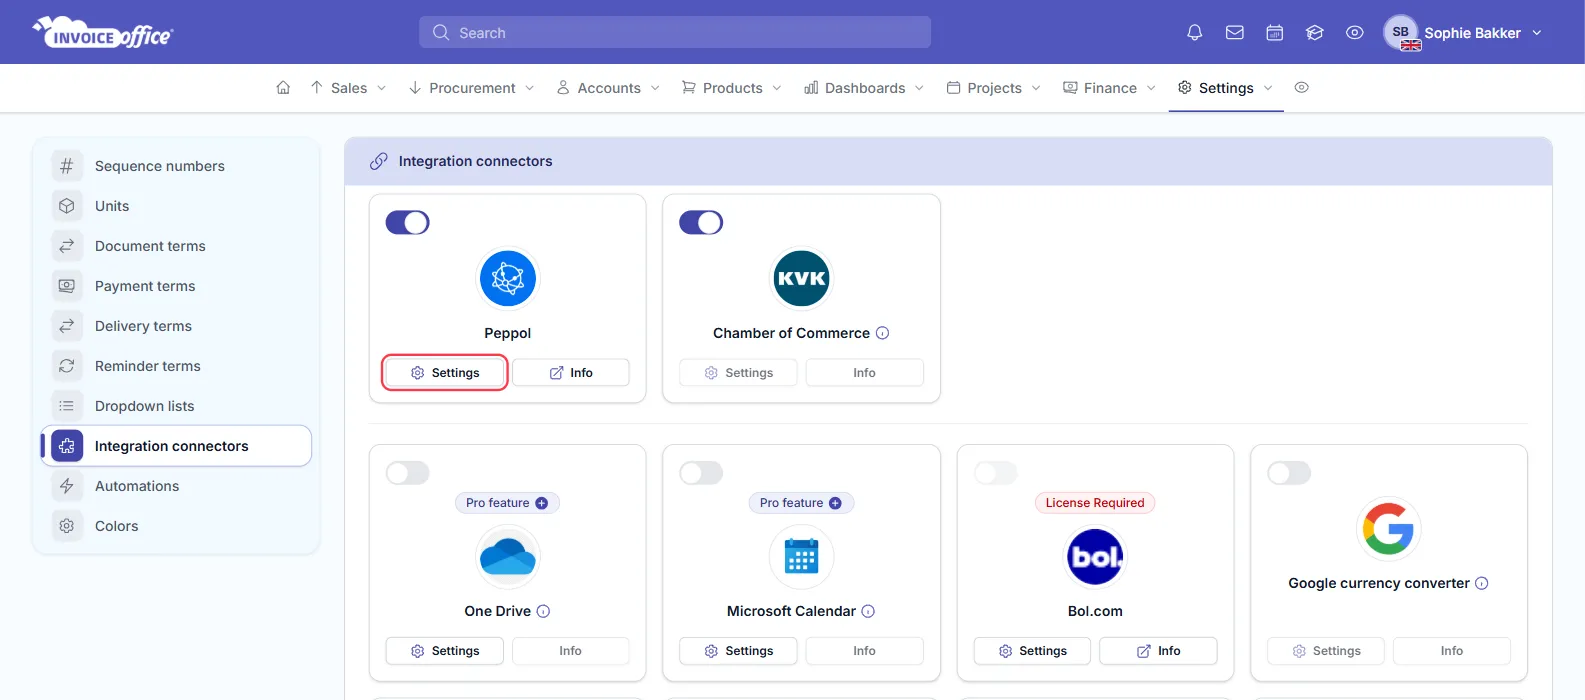The width and height of the screenshot is (1585, 700).
Task: Click the Delivery terms arrows icon
Action: pos(67,326)
